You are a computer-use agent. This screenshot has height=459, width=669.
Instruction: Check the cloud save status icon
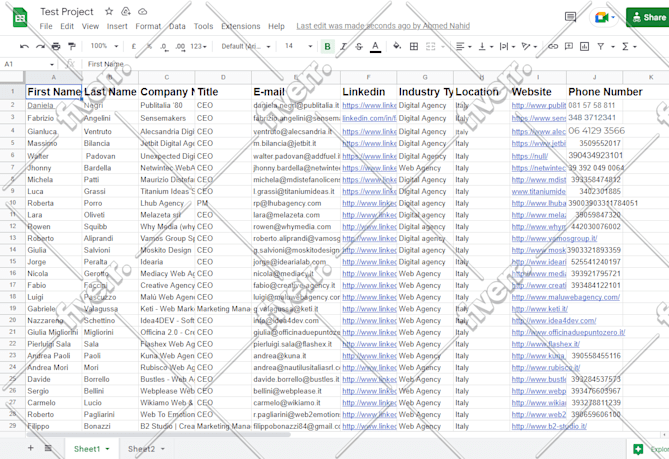(x=143, y=12)
